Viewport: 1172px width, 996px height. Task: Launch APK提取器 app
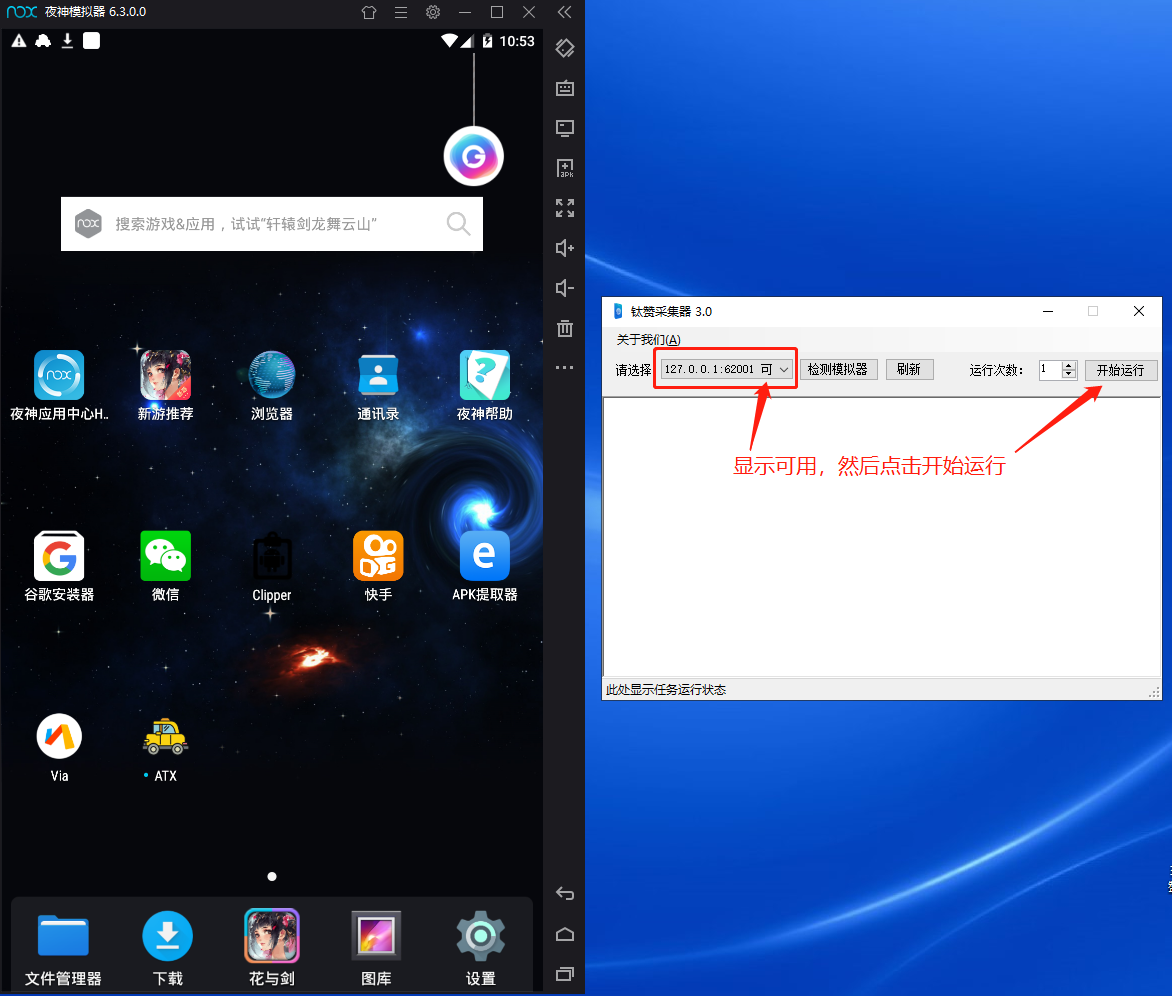[484, 556]
